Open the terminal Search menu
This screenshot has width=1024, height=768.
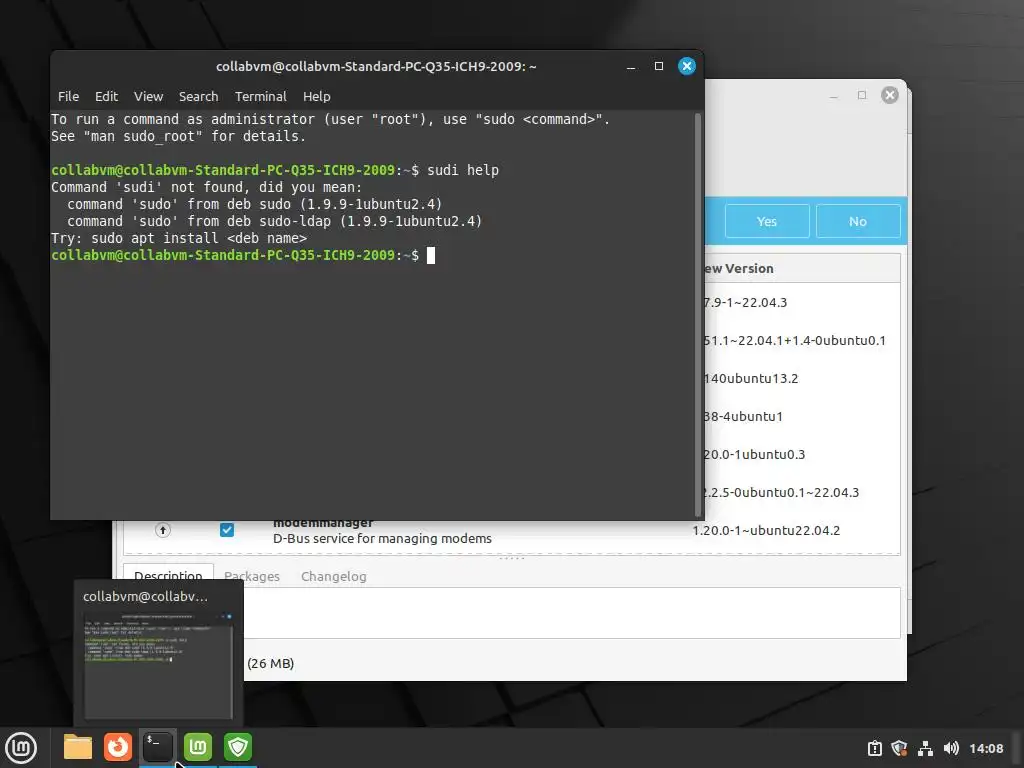point(199,96)
